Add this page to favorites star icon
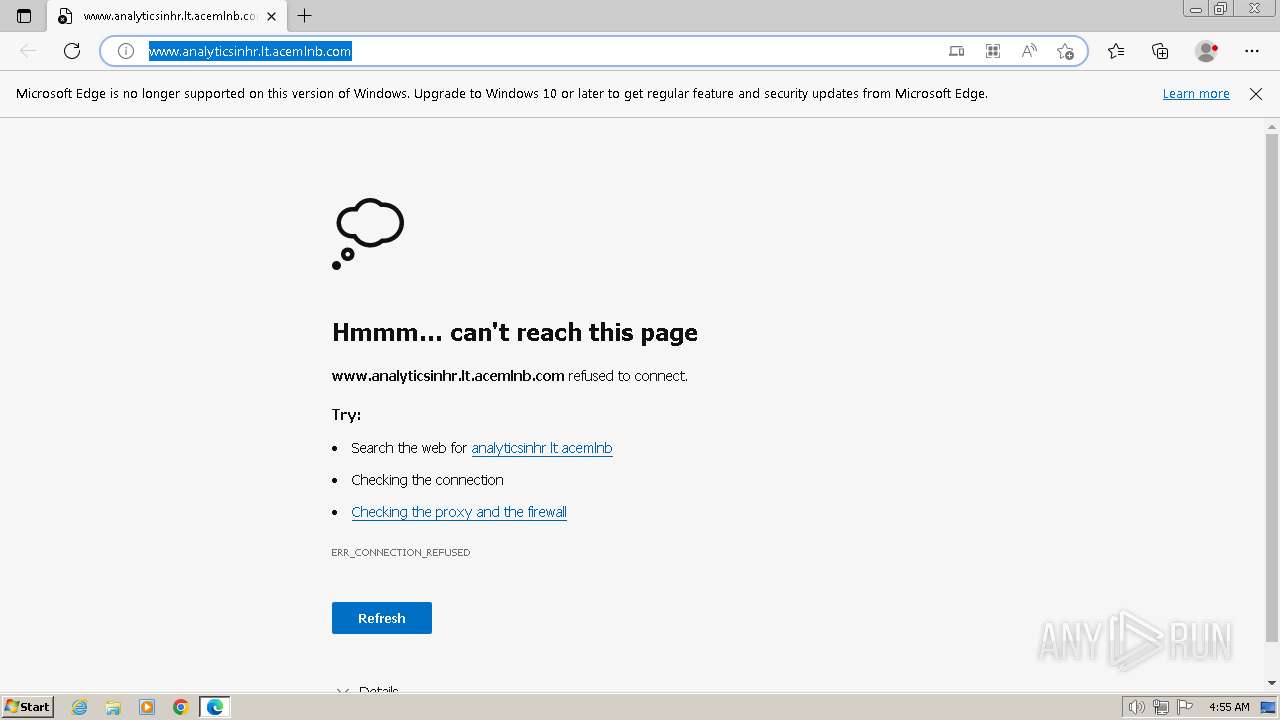The height and width of the screenshot is (720, 1280). (1065, 51)
